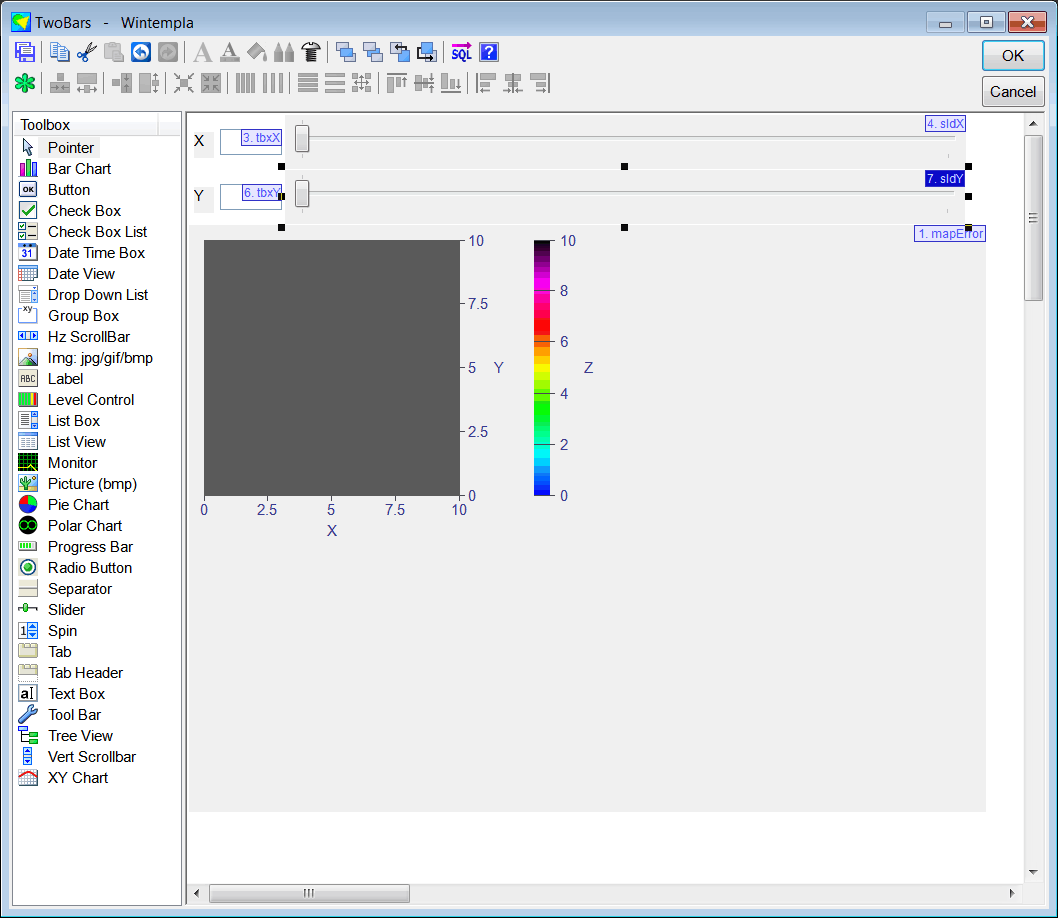
Task: Open properties via the screw icon
Action: [310, 52]
